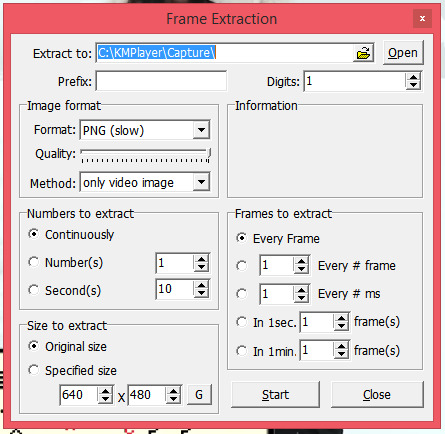The image size is (445, 434).
Task: Click the G button beside the size fields
Action: tap(199, 395)
